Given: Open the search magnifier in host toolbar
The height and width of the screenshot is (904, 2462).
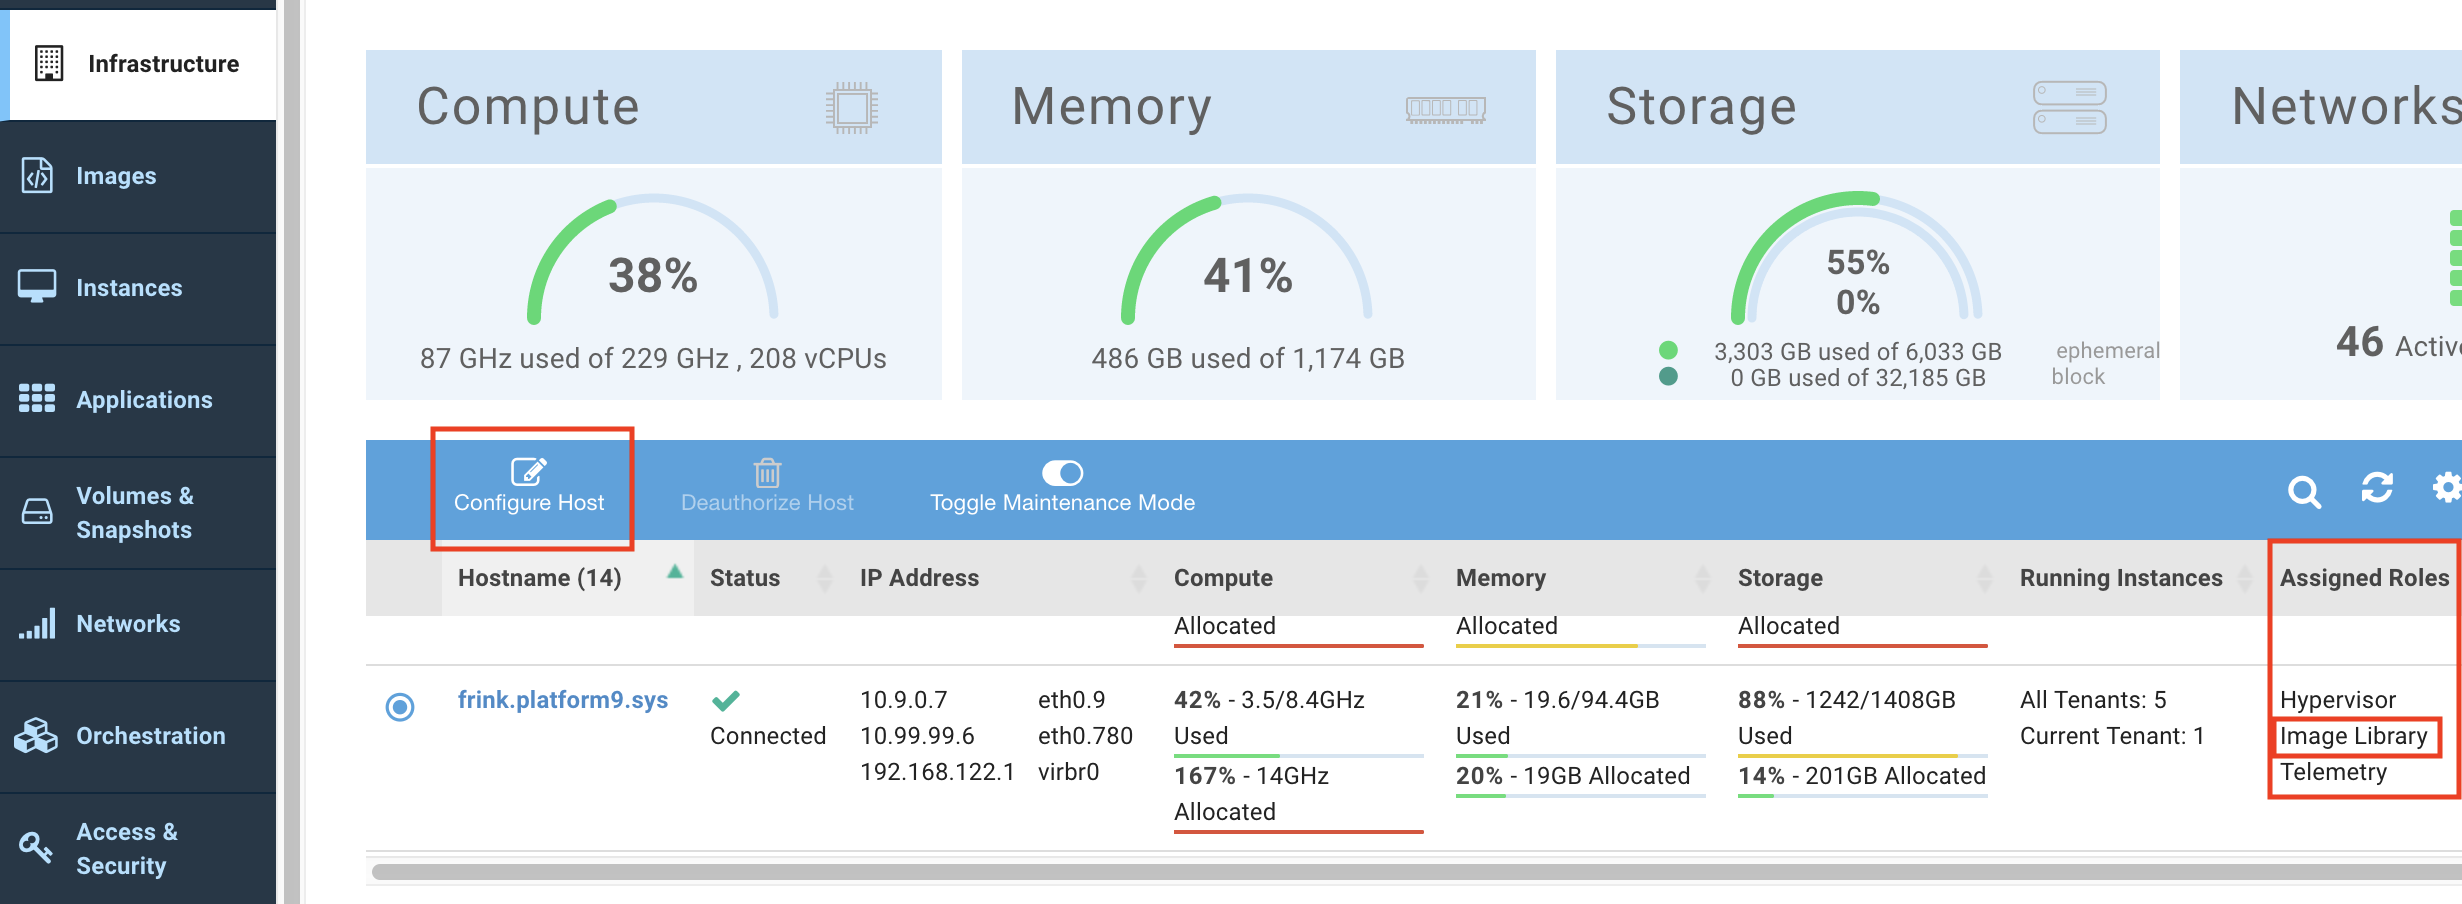Looking at the screenshot, I should click(2304, 491).
